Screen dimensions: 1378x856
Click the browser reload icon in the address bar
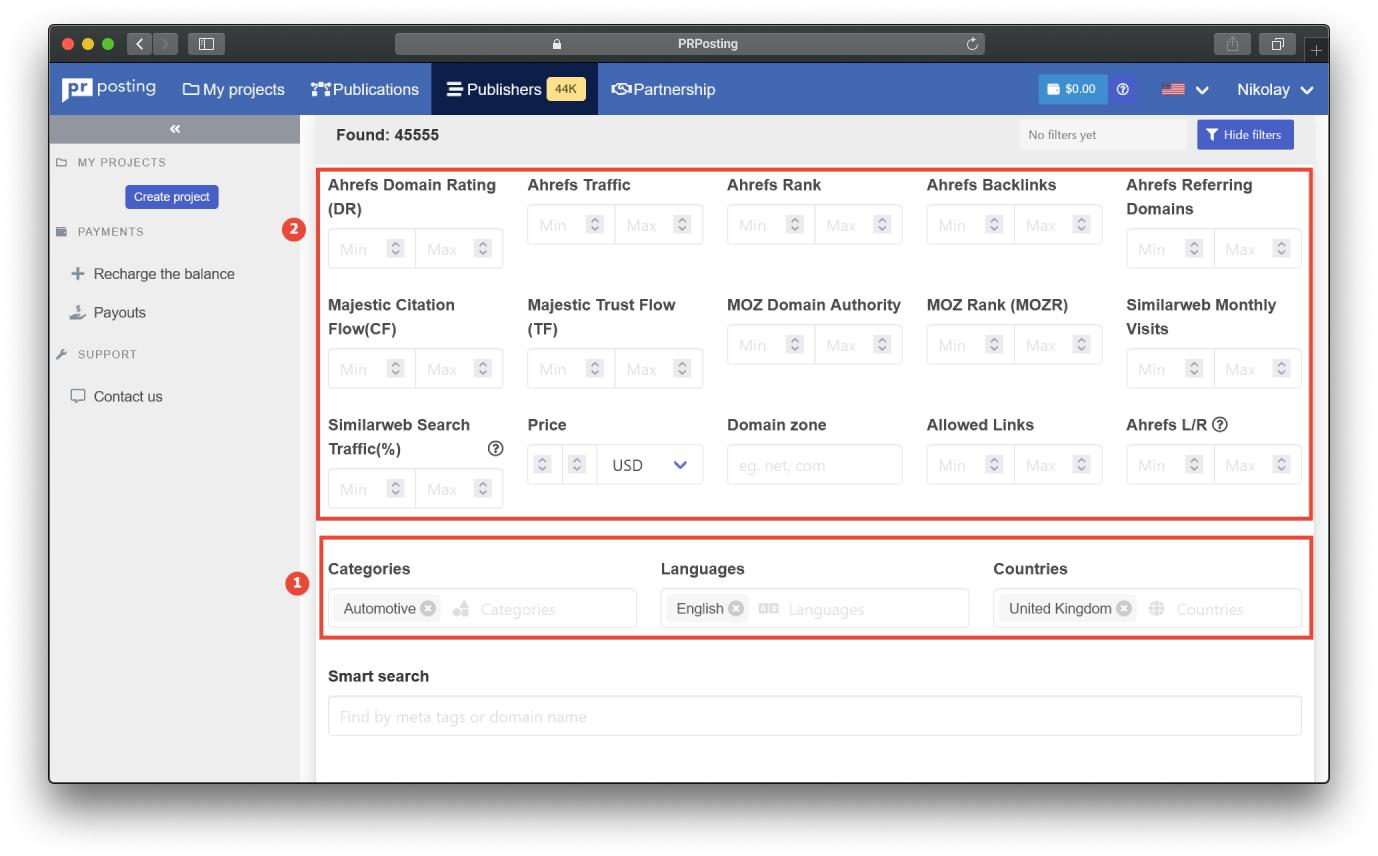971,44
